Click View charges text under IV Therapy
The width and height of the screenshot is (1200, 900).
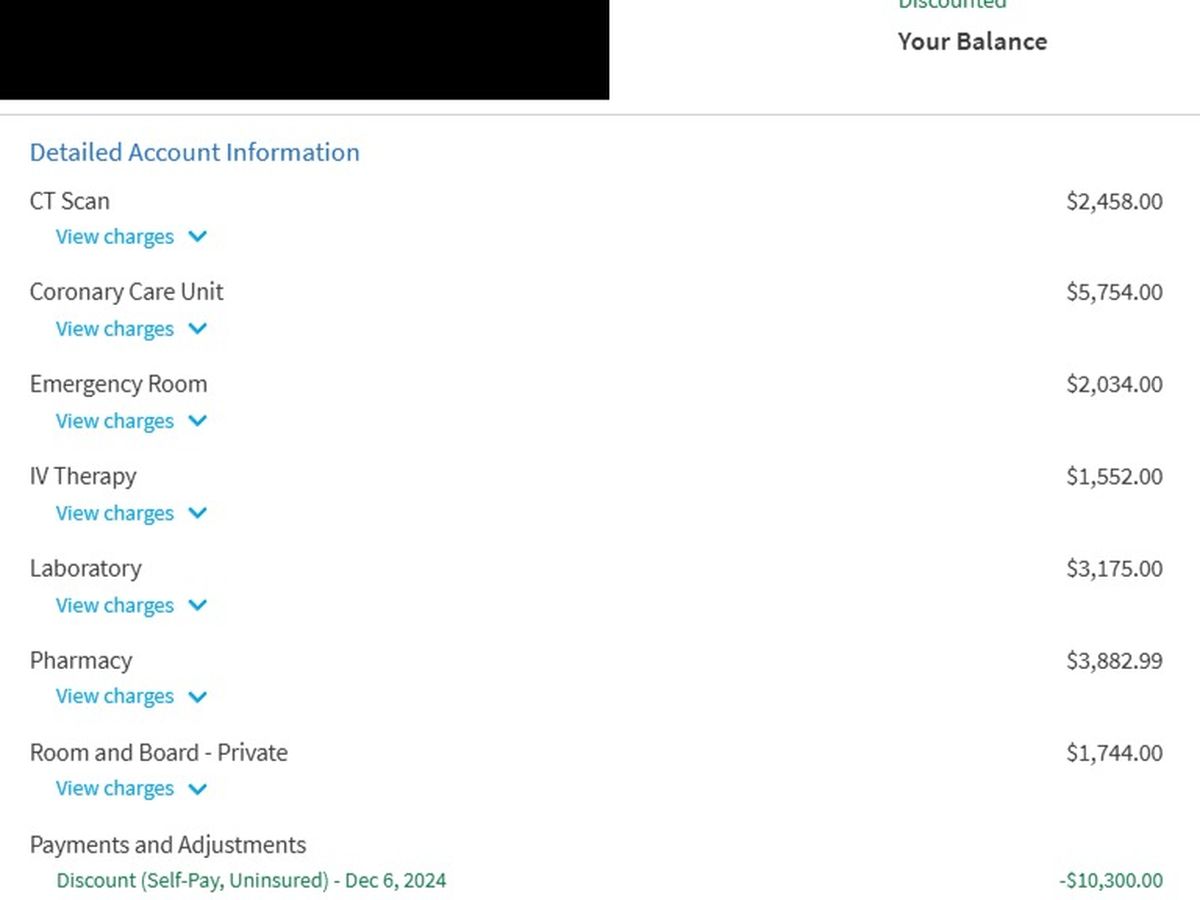coord(114,513)
